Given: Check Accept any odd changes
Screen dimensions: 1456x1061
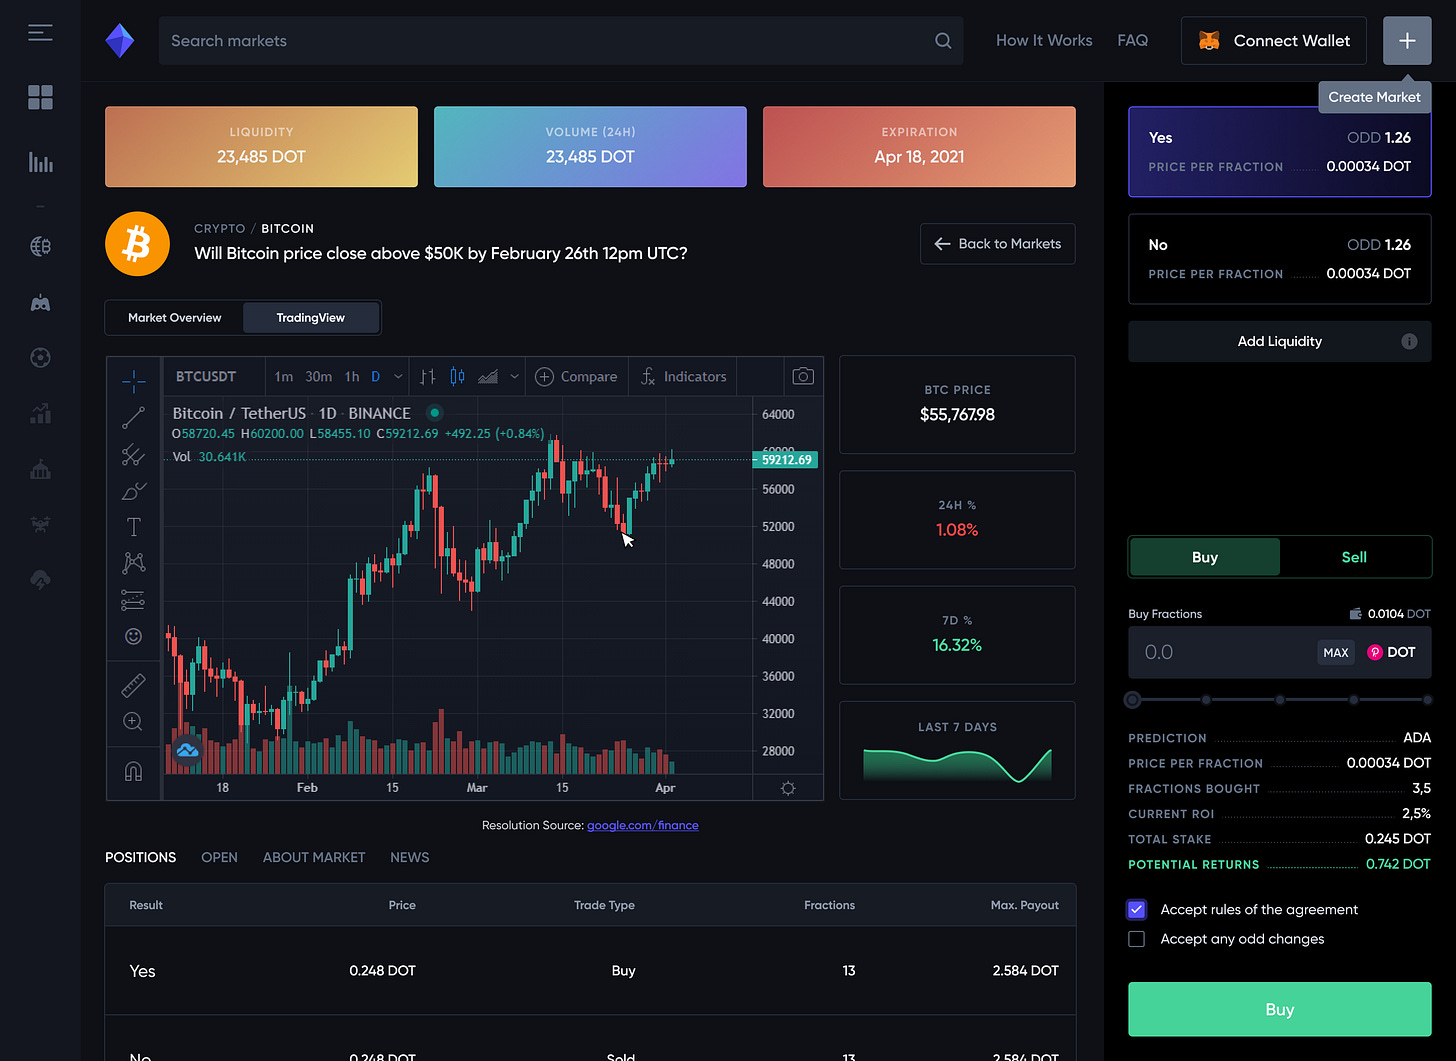Looking at the screenshot, I should [x=1136, y=939].
